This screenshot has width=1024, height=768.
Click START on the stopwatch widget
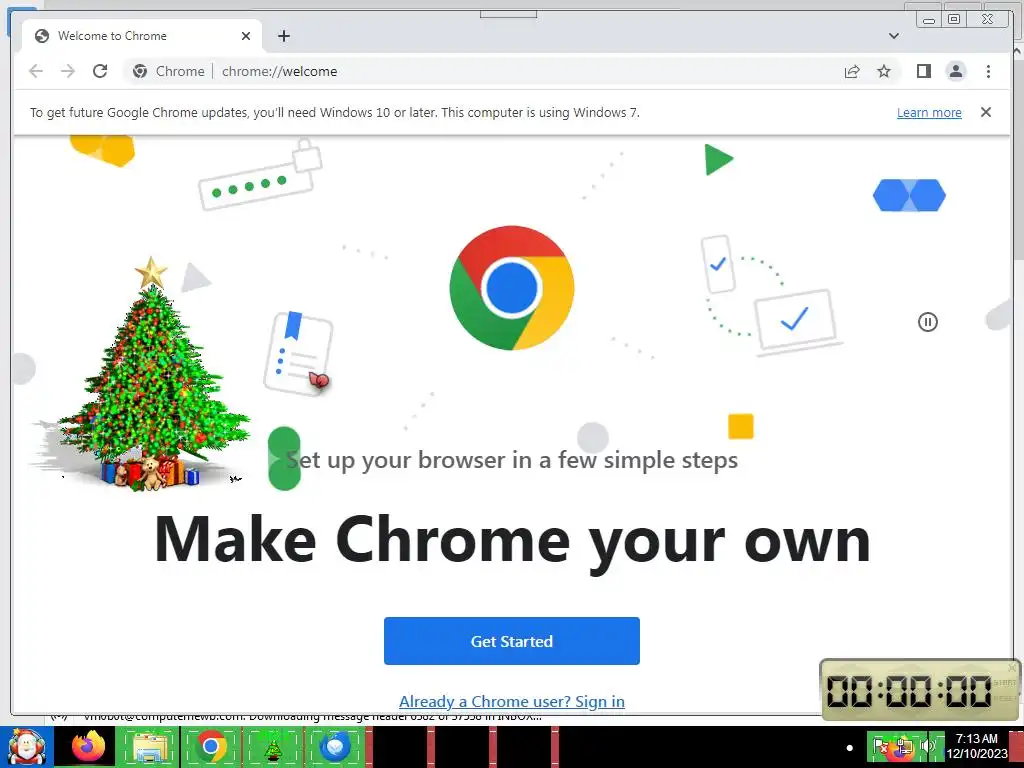click(1004, 682)
